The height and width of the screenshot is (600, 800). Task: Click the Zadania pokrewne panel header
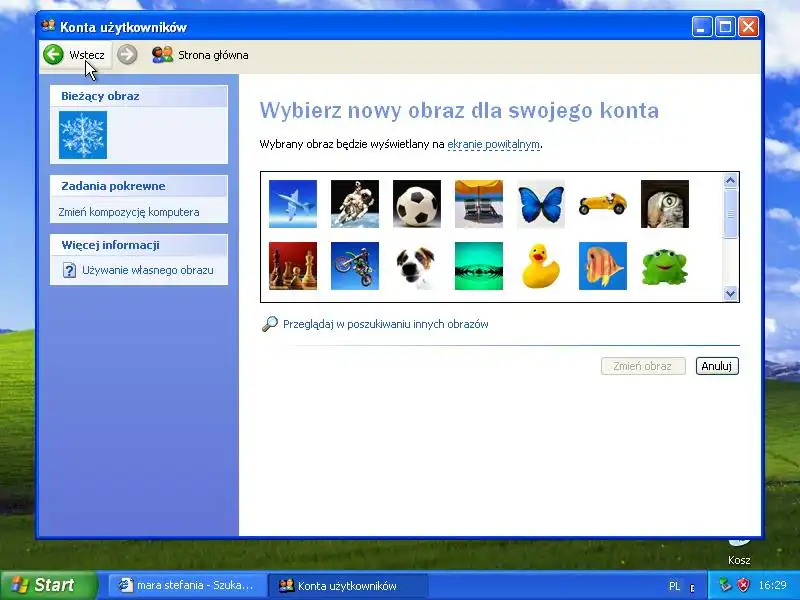coord(139,186)
